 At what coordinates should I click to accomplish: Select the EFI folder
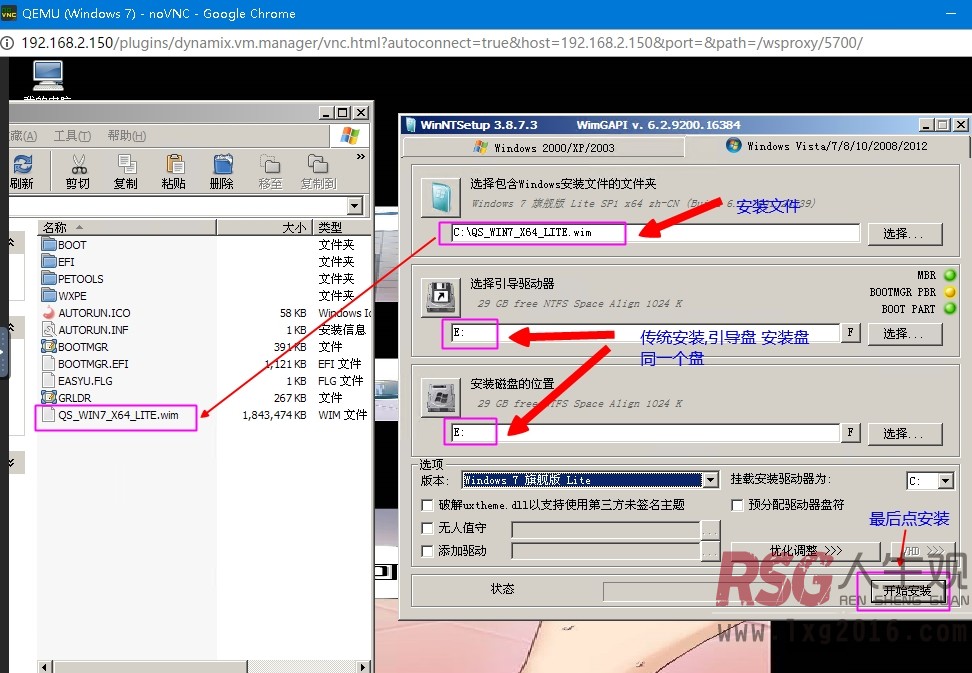click(58, 262)
